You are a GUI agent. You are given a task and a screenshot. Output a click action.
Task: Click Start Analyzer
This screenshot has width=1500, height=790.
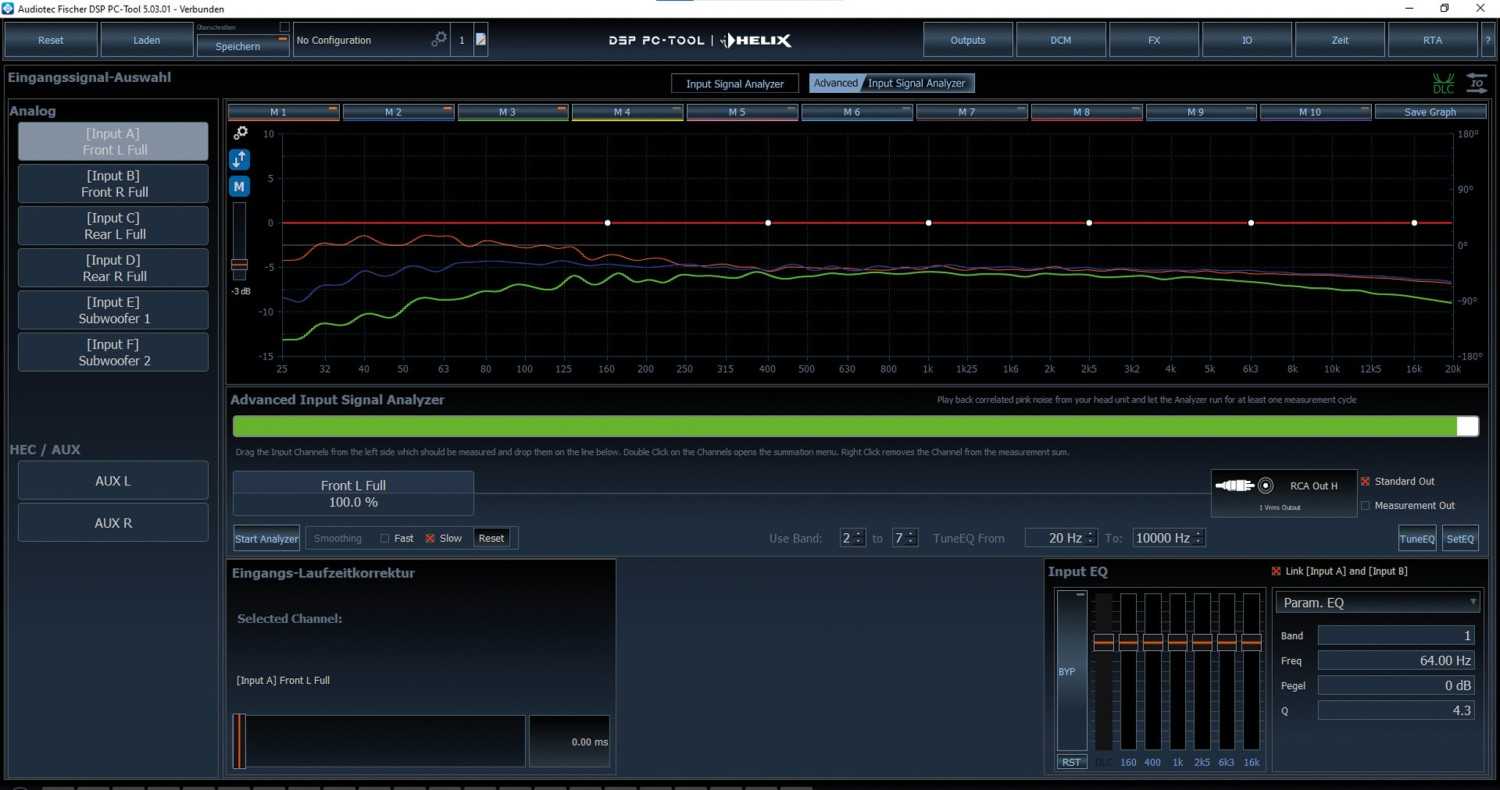[267, 538]
